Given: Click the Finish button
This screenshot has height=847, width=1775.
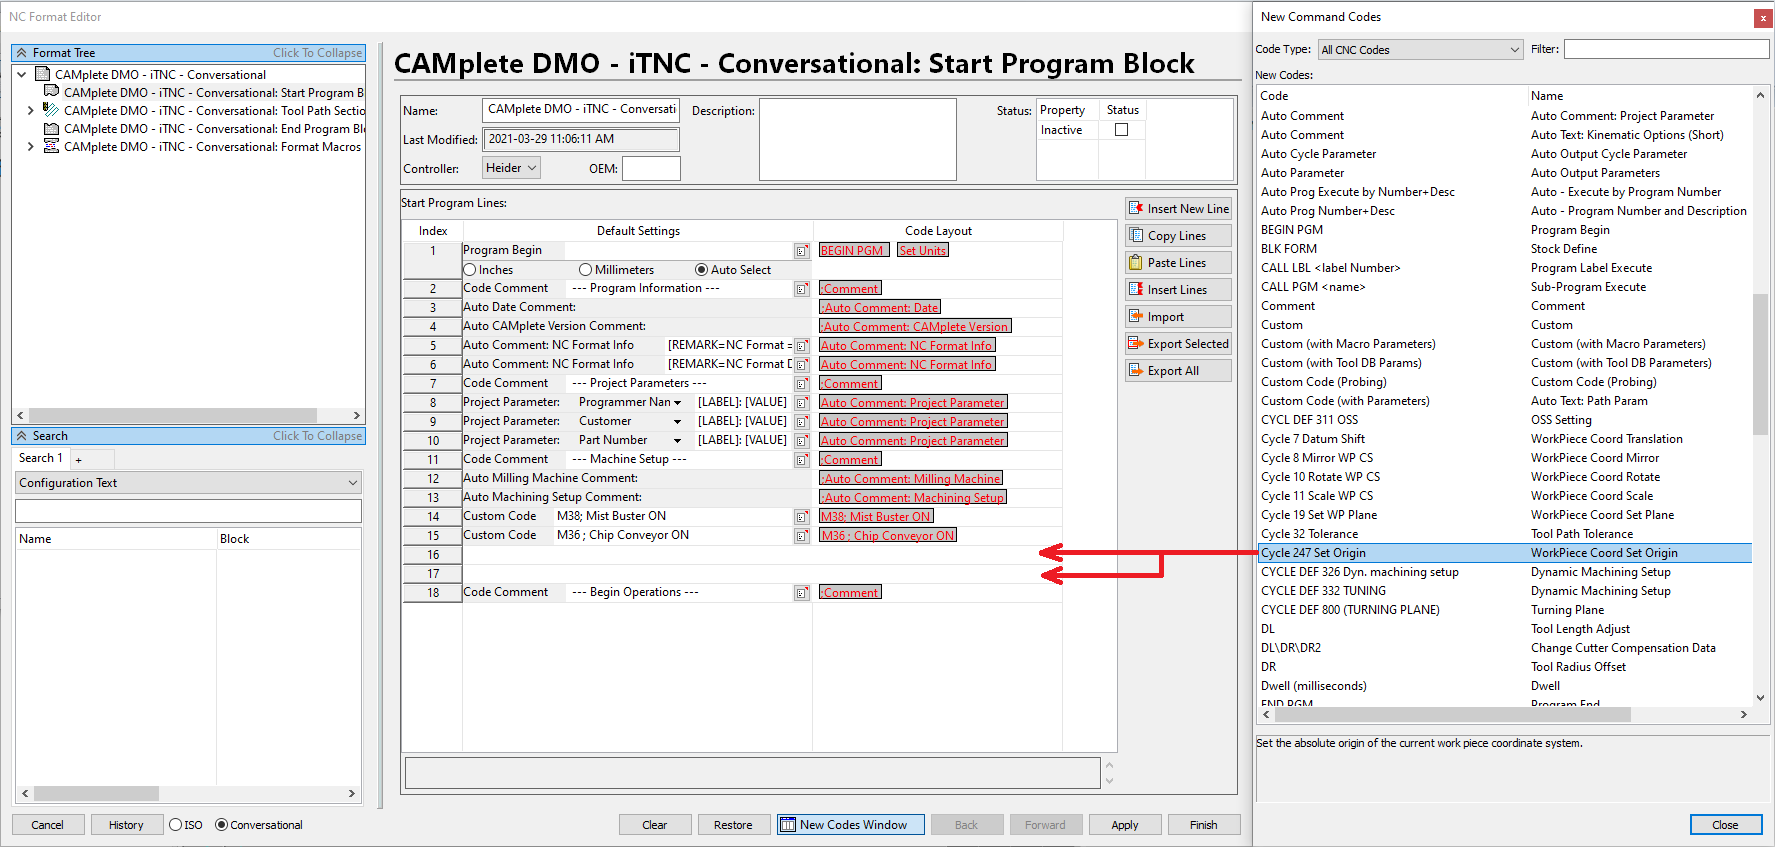Looking at the screenshot, I should tap(1204, 825).
